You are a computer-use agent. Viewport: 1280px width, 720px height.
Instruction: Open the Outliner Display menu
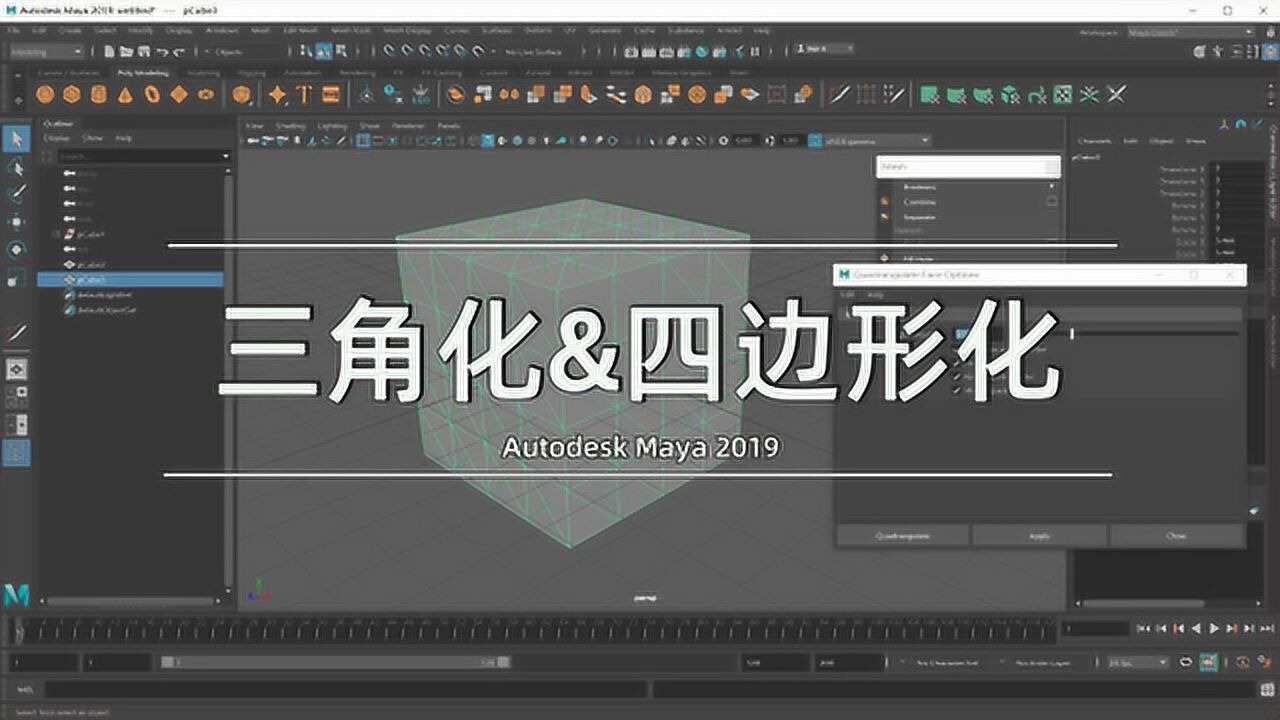(x=57, y=137)
